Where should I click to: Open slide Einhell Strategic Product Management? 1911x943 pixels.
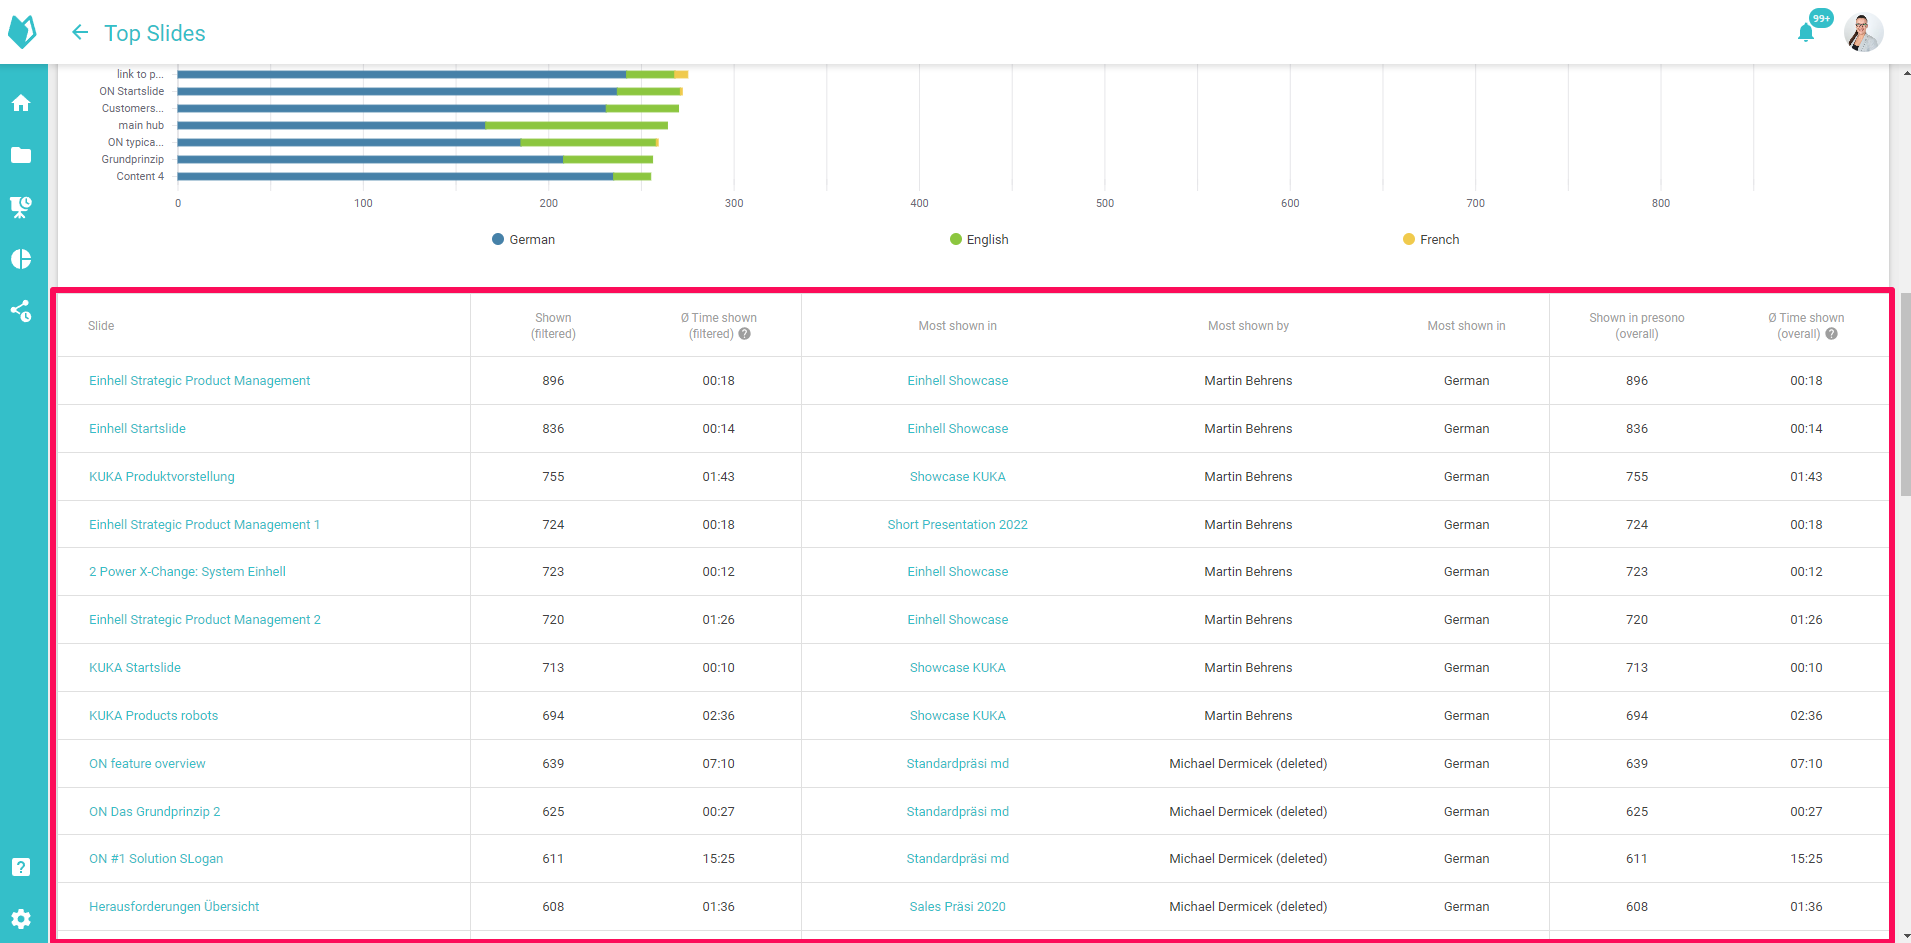click(x=199, y=381)
